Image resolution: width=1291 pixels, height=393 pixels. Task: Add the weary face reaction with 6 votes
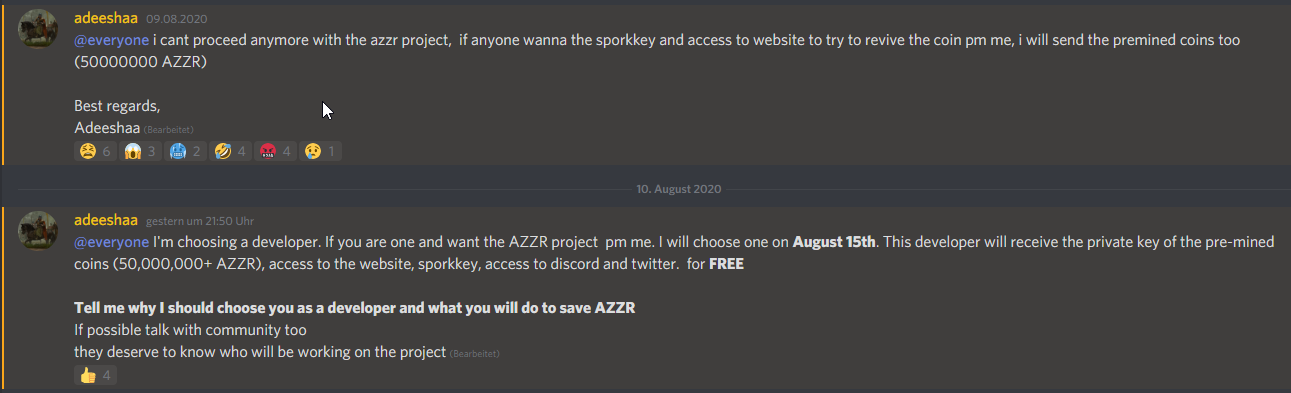point(96,152)
